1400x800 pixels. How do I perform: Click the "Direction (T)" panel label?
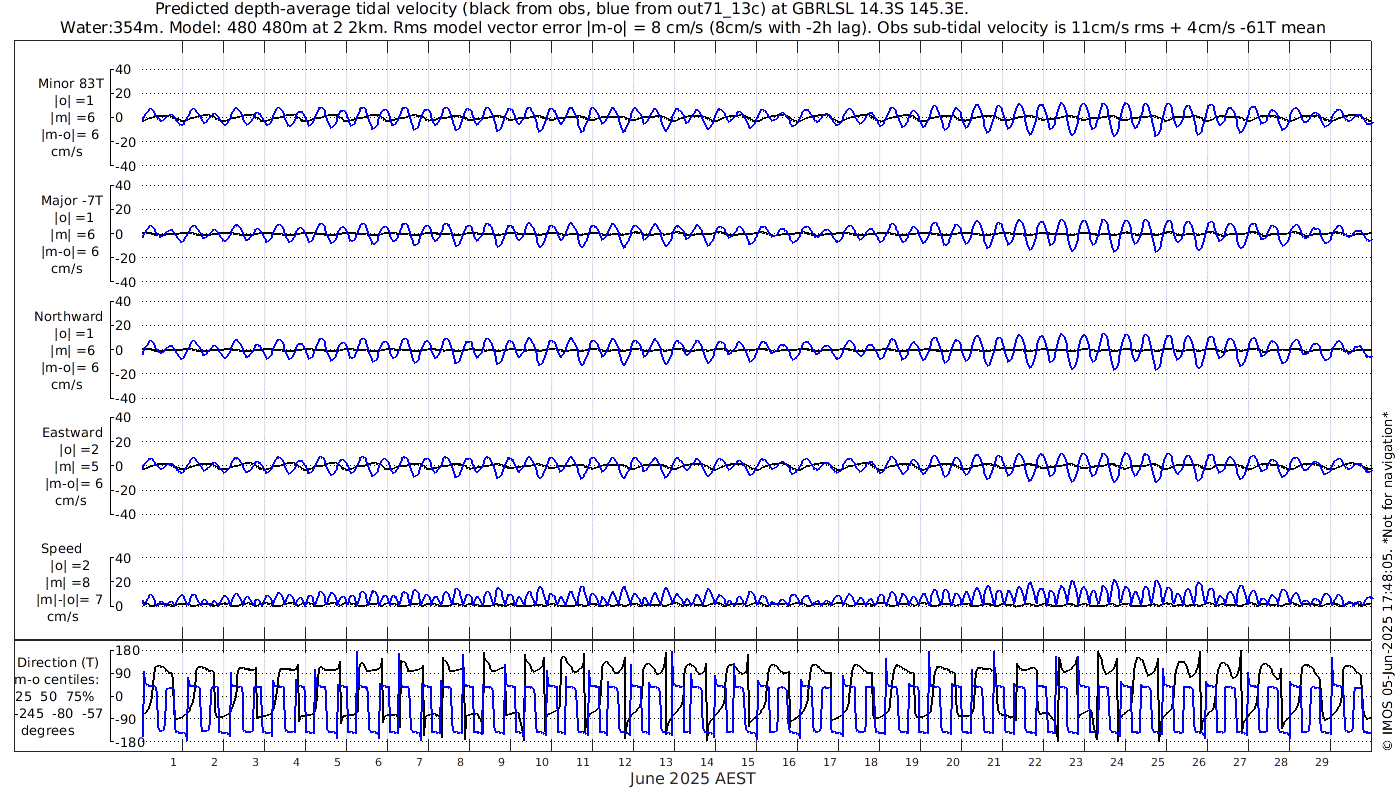pyautogui.click(x=58, y=662)
